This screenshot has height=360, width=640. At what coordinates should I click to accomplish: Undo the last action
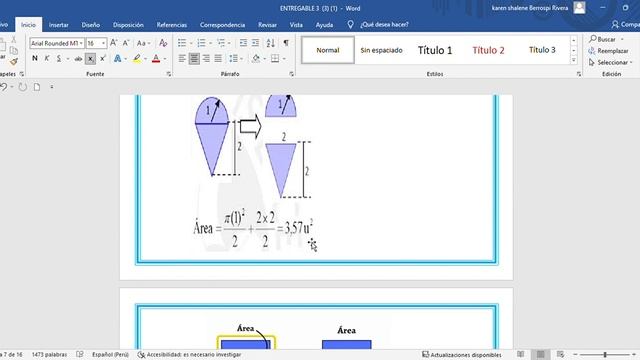click(4, 87)
